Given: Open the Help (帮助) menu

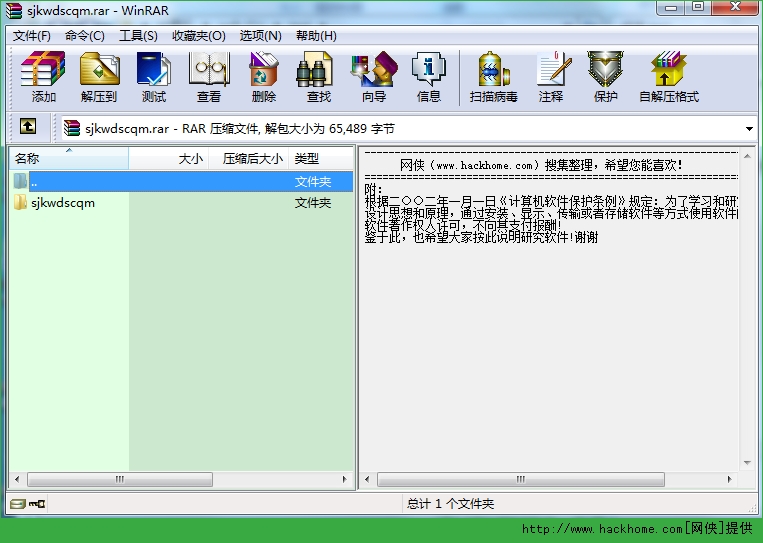Looking at the screenshot, I should (x=316, y=36).
